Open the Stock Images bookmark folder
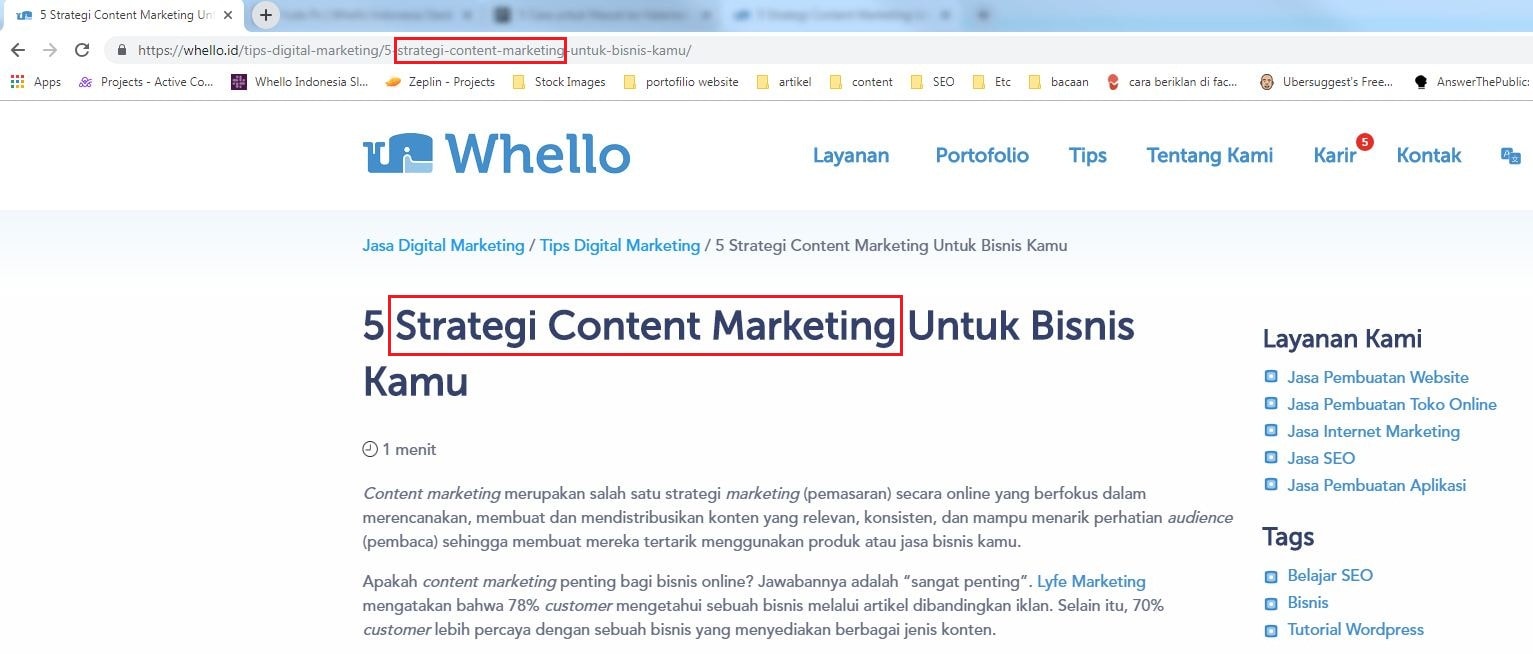This screenshot has width=1533, height=654. tap(559, 82)
